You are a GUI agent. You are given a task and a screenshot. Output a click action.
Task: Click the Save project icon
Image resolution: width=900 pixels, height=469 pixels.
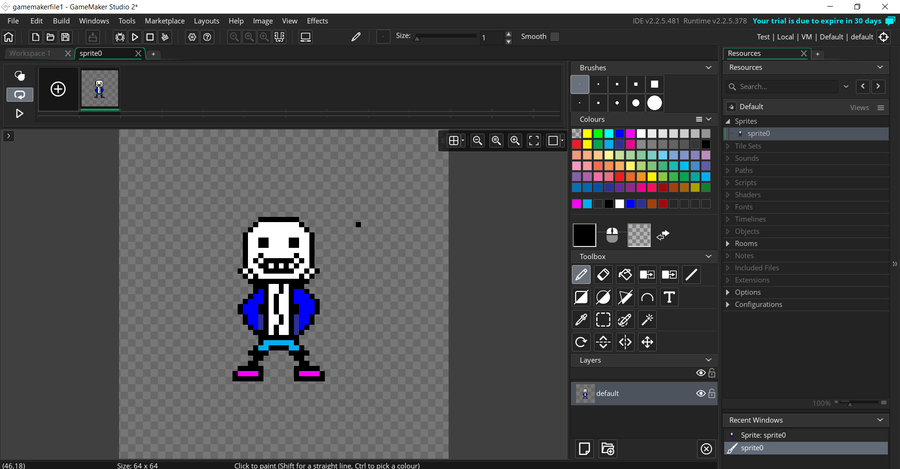coord(65,37)
